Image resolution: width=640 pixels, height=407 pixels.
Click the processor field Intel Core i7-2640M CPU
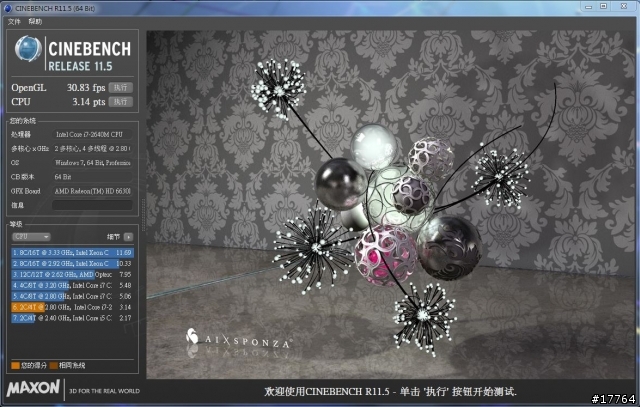(92, 134)
